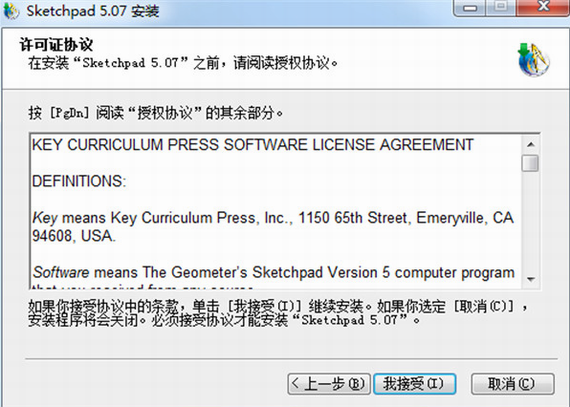Click the empty scrollbar track below the thumb
This screenshot has width=570, height=407.
point(530,221)
